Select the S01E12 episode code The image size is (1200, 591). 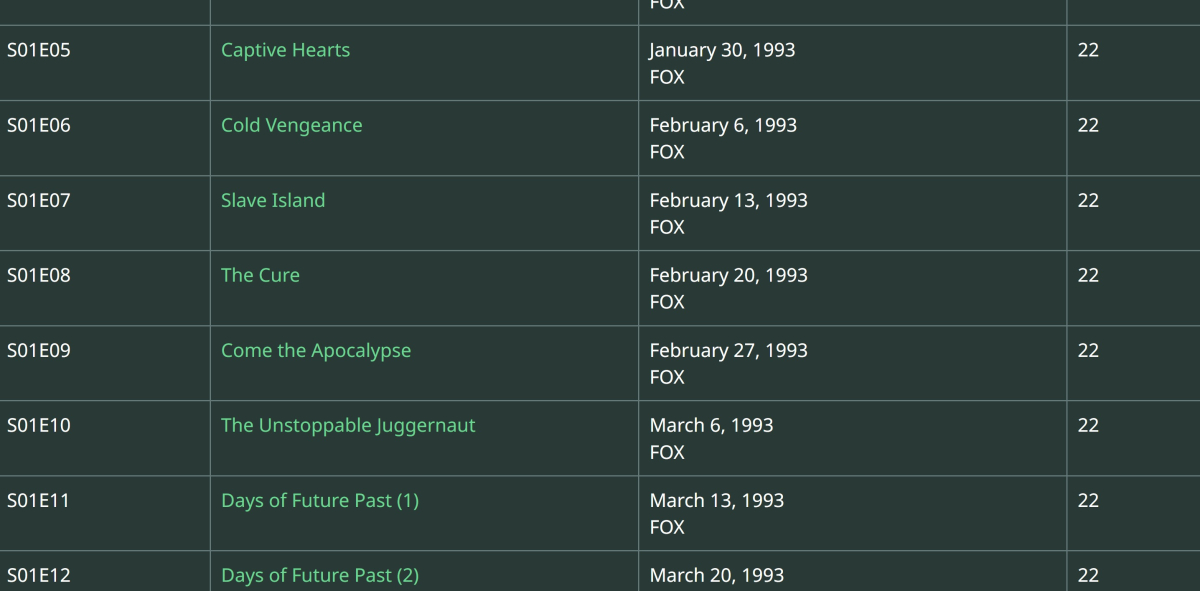39,575
